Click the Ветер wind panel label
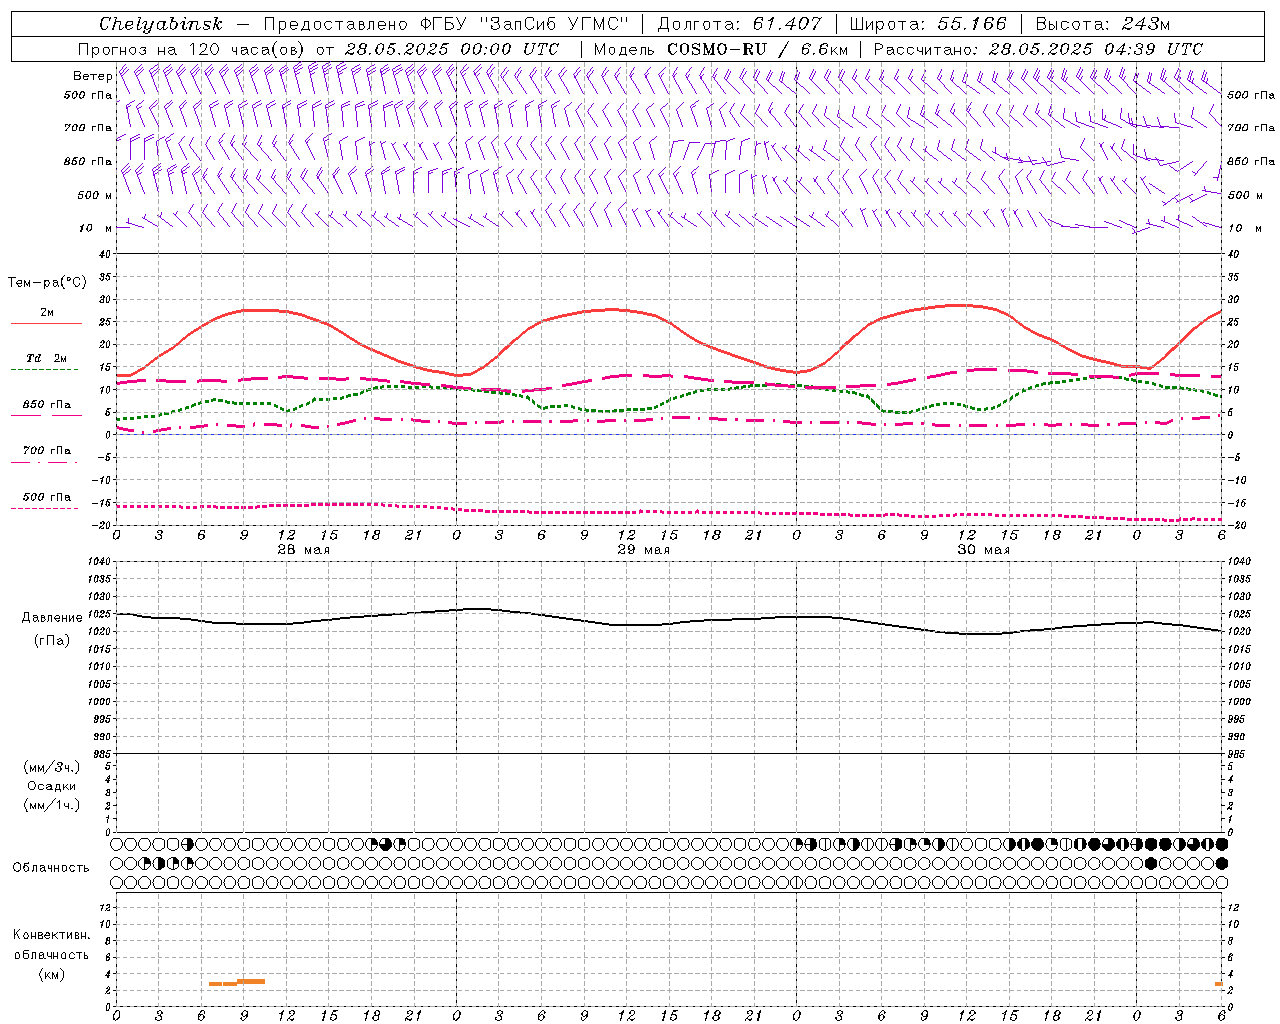The width and height of the screenshot is (1280, 1024). coord(92,76)
